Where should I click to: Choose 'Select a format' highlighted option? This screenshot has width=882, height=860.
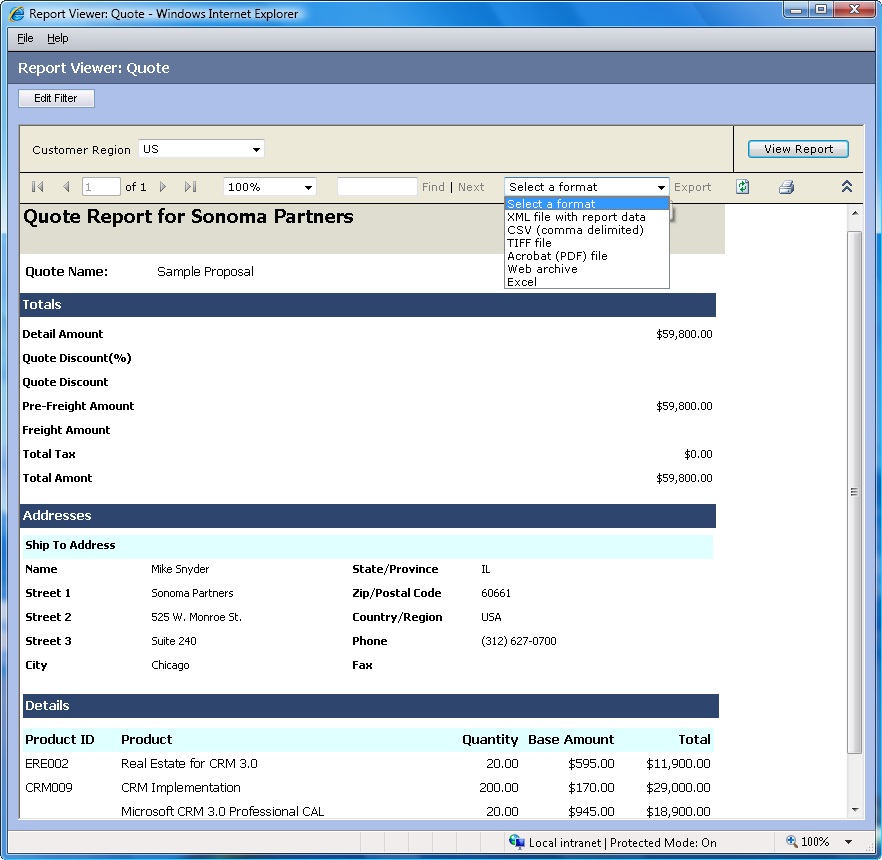587,204
